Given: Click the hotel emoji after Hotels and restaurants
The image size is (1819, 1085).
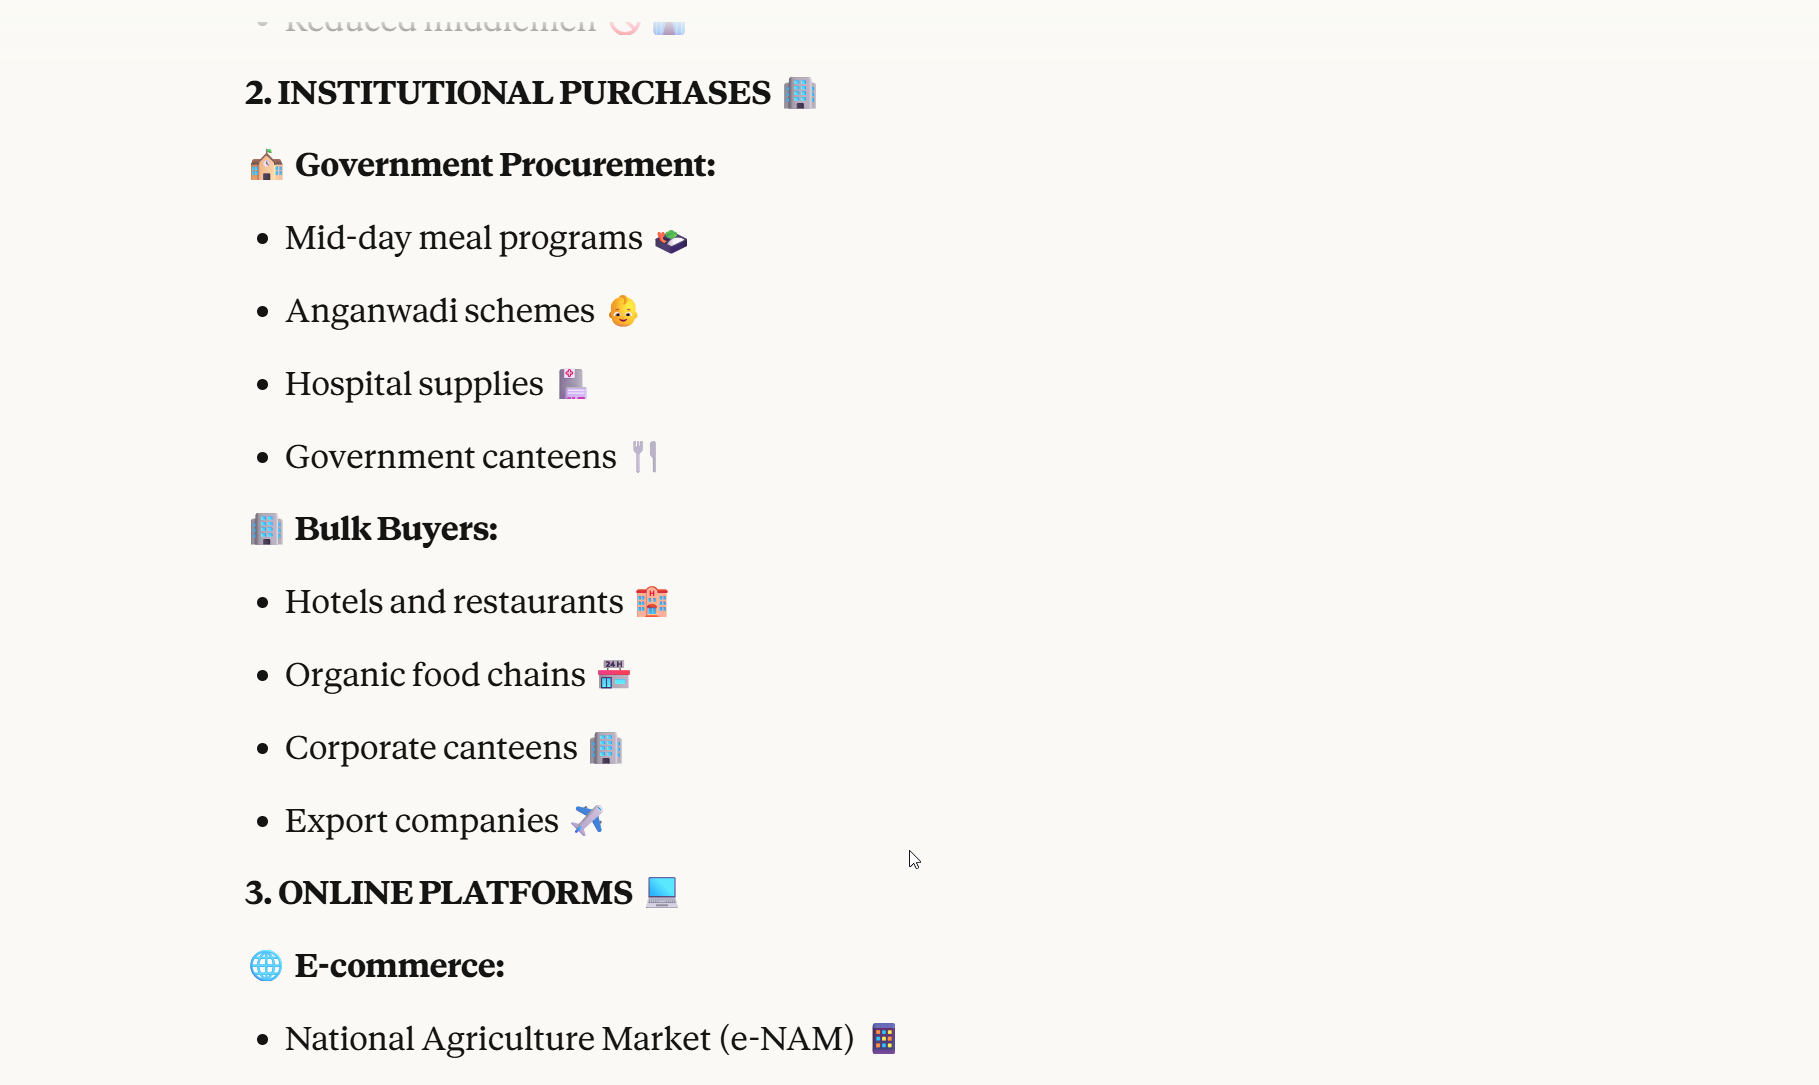Looking at the screenshot, I should (x=652, y=602).
